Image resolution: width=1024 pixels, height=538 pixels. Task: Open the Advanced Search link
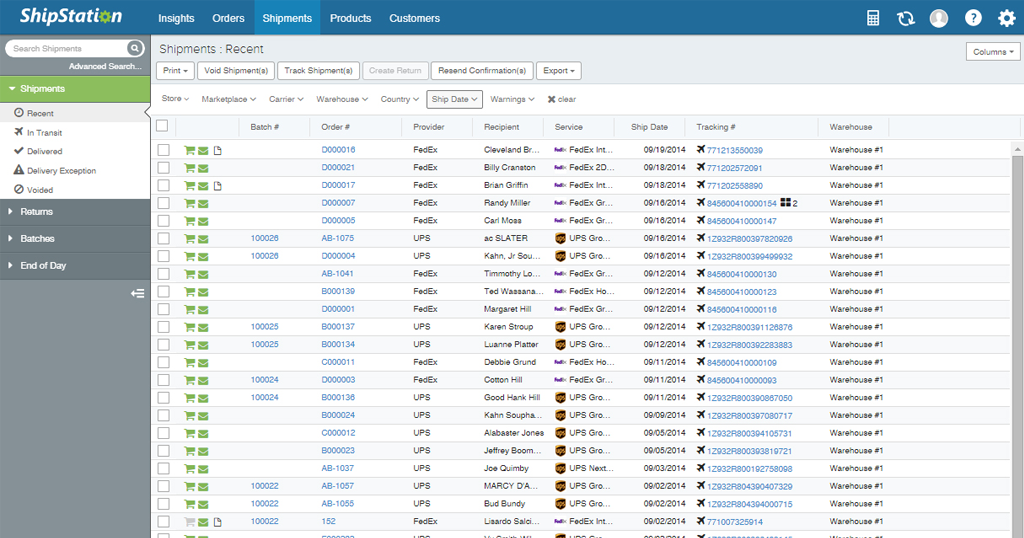click(105, 66)
